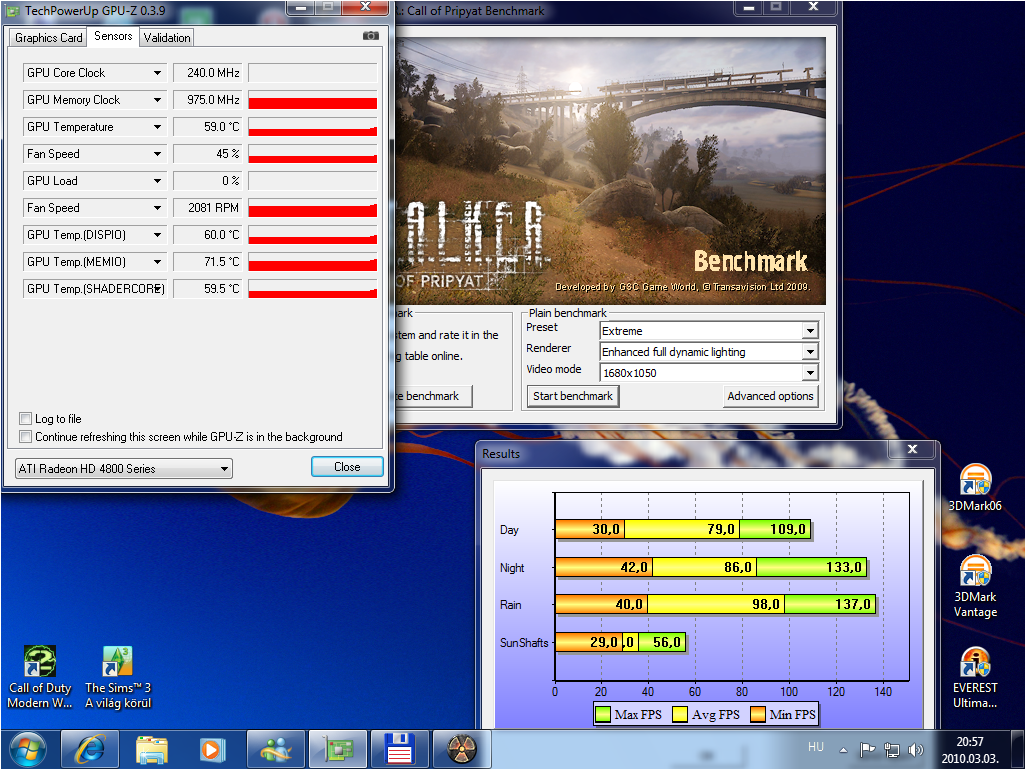Open the EVEREST Ultimate desktop shortcut
The image size is (1026, 770).
975,678
